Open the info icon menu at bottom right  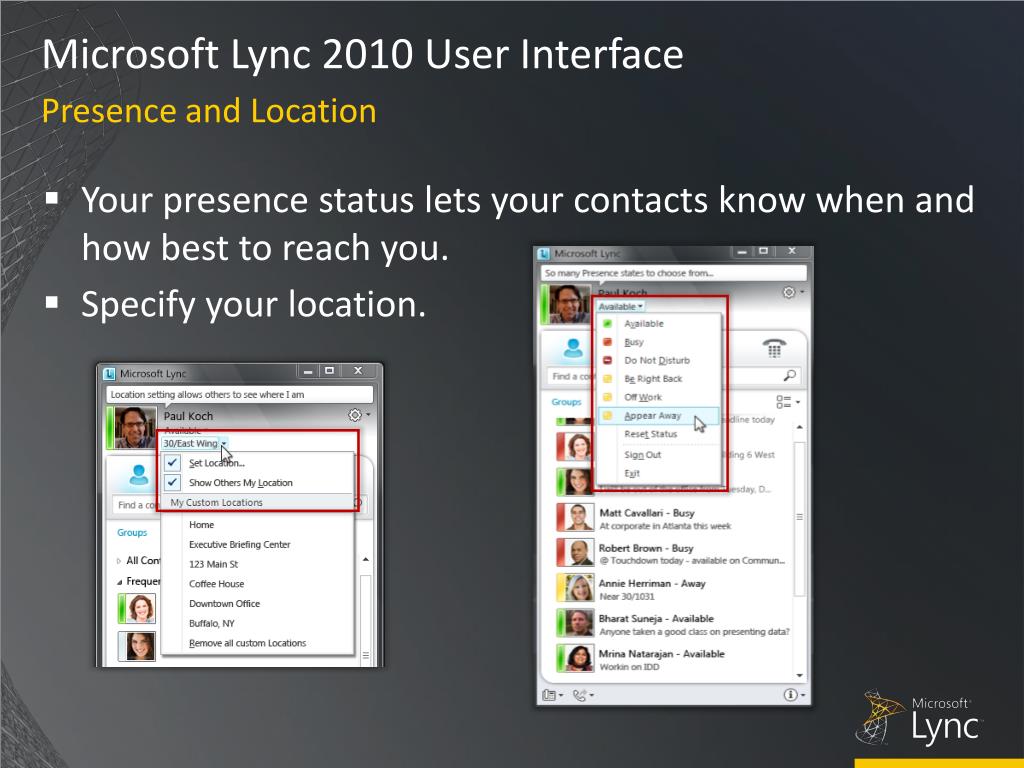(794, 695)
